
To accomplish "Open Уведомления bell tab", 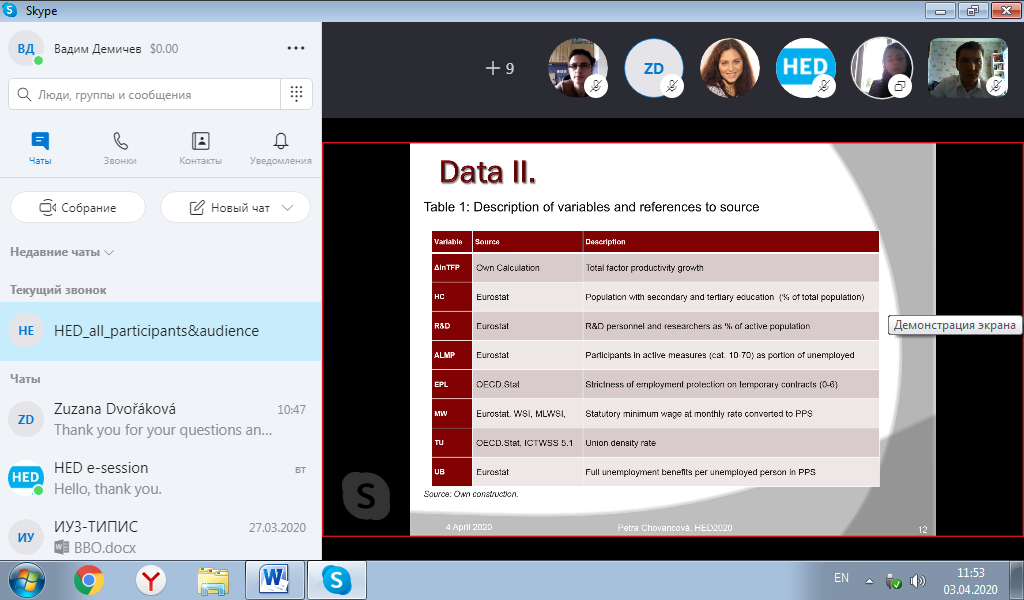I will [x=280, y=148].
